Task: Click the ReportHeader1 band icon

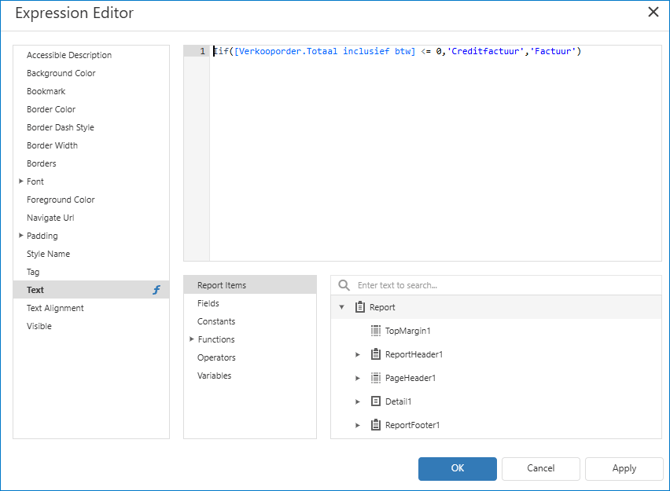Action: (x=376, y=354)
